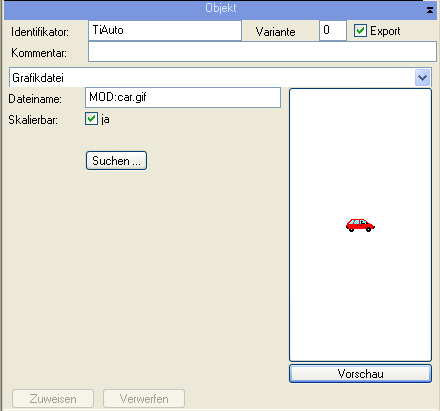Viewport: 440px width, 411px height.
Task: Click the Grafikdatei combo box text
Action: [38, 78]
